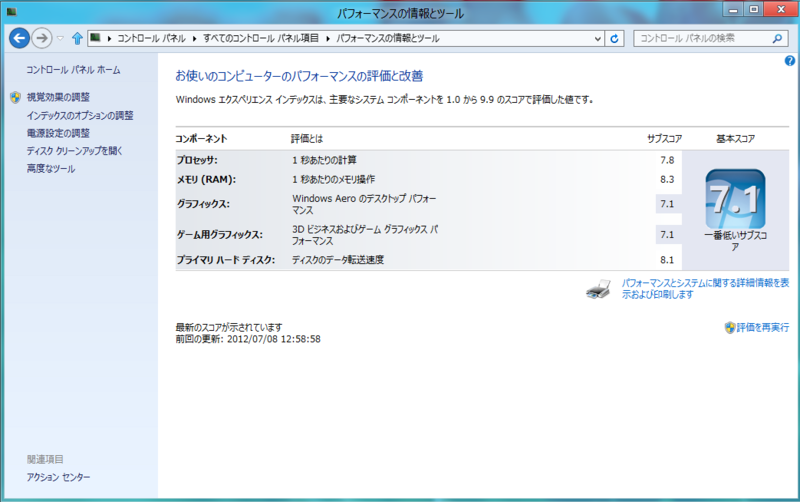Click the shield icon beside 視覚効果の調整
The image size is (800, 502).
pos(15,97)
